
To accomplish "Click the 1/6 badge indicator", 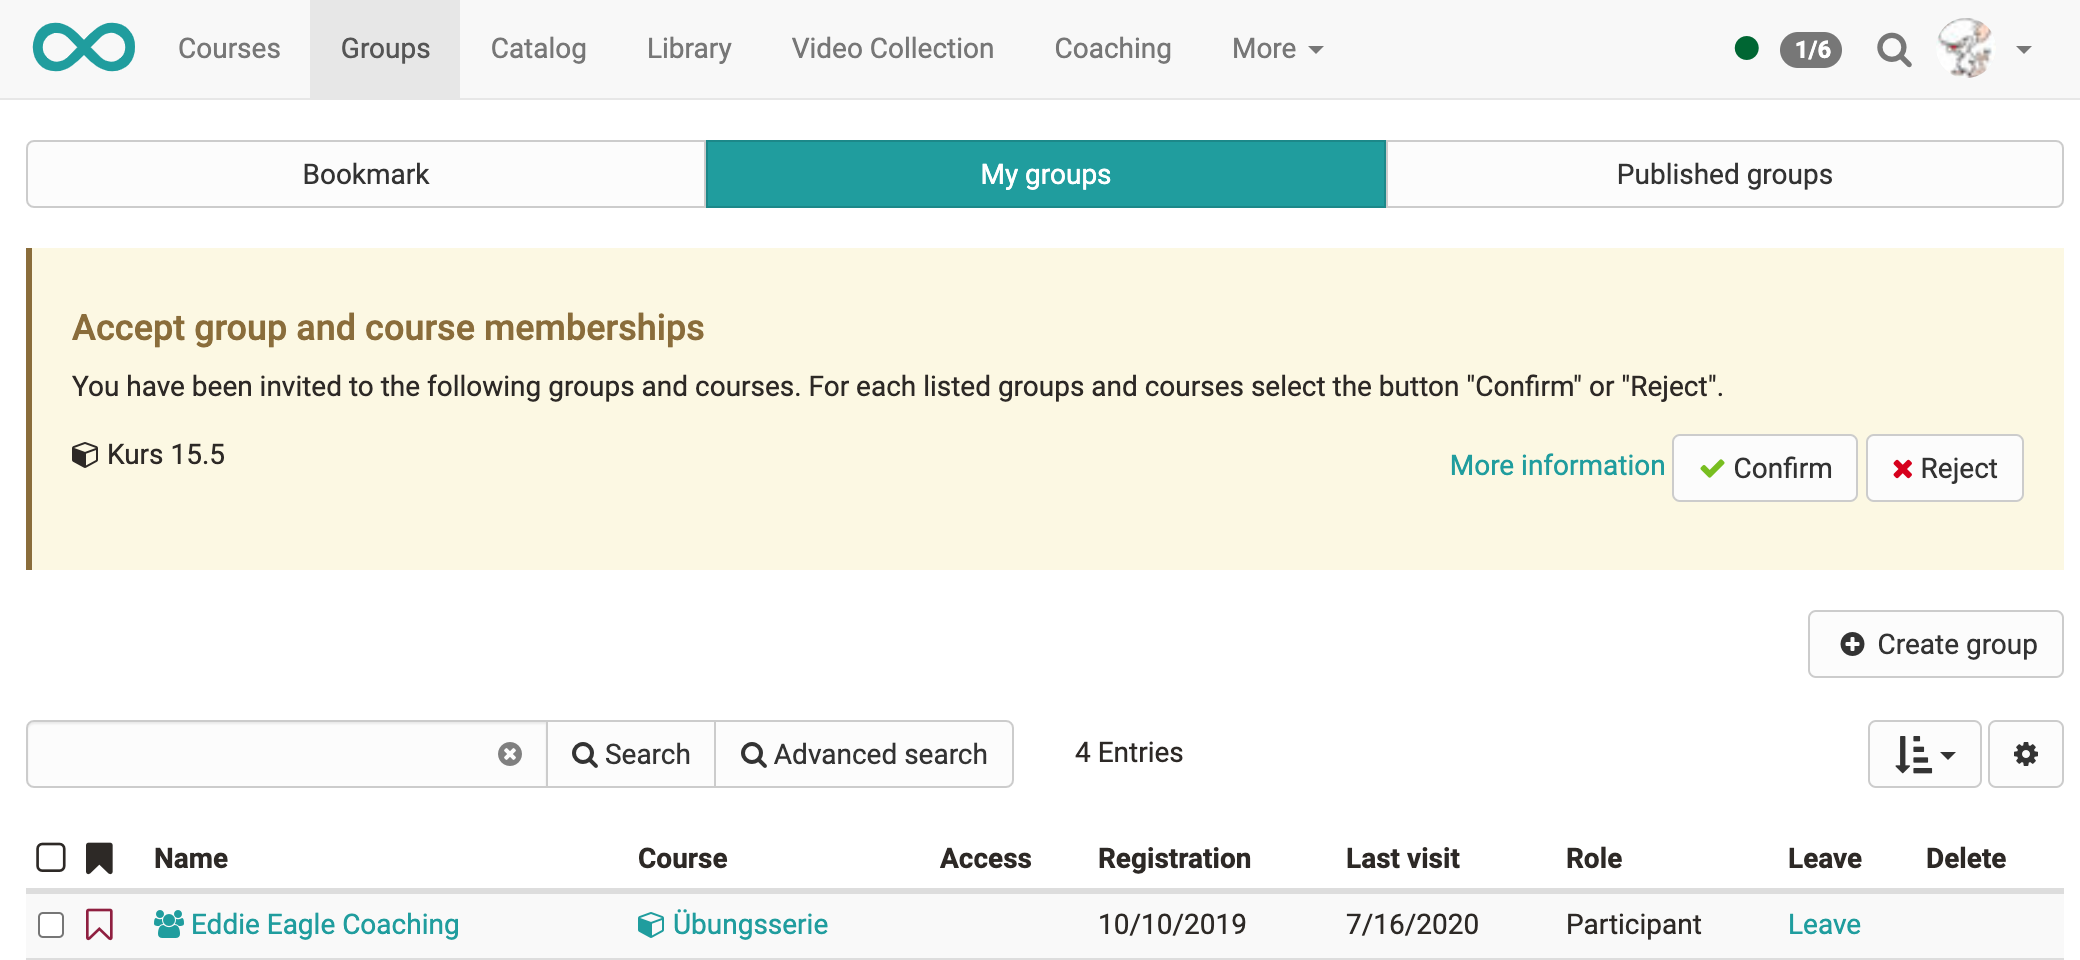I will (1811, 49).
